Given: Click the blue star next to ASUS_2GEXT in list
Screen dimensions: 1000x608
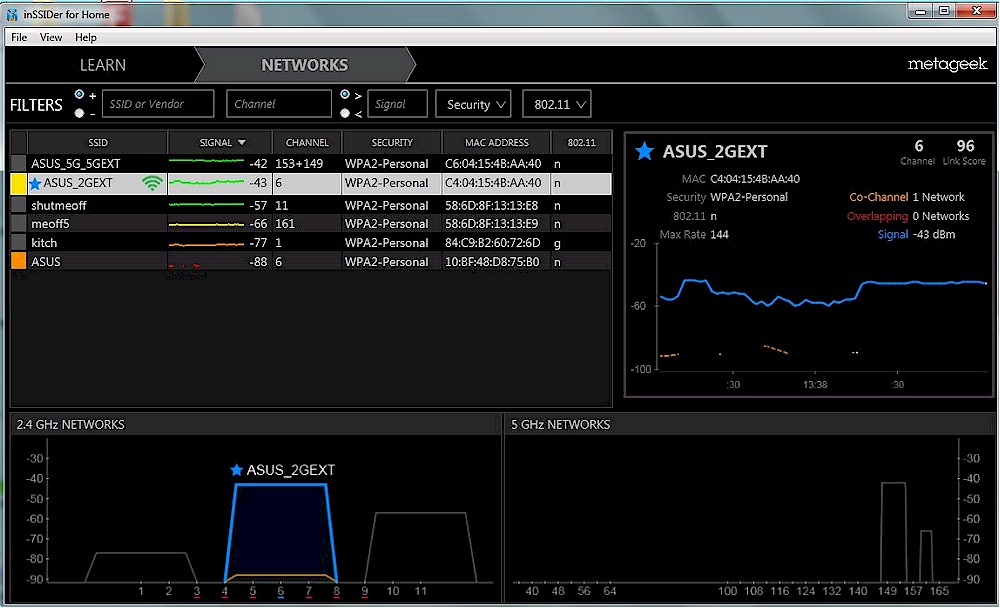Looking at the screenshot, I should (35, 183).
